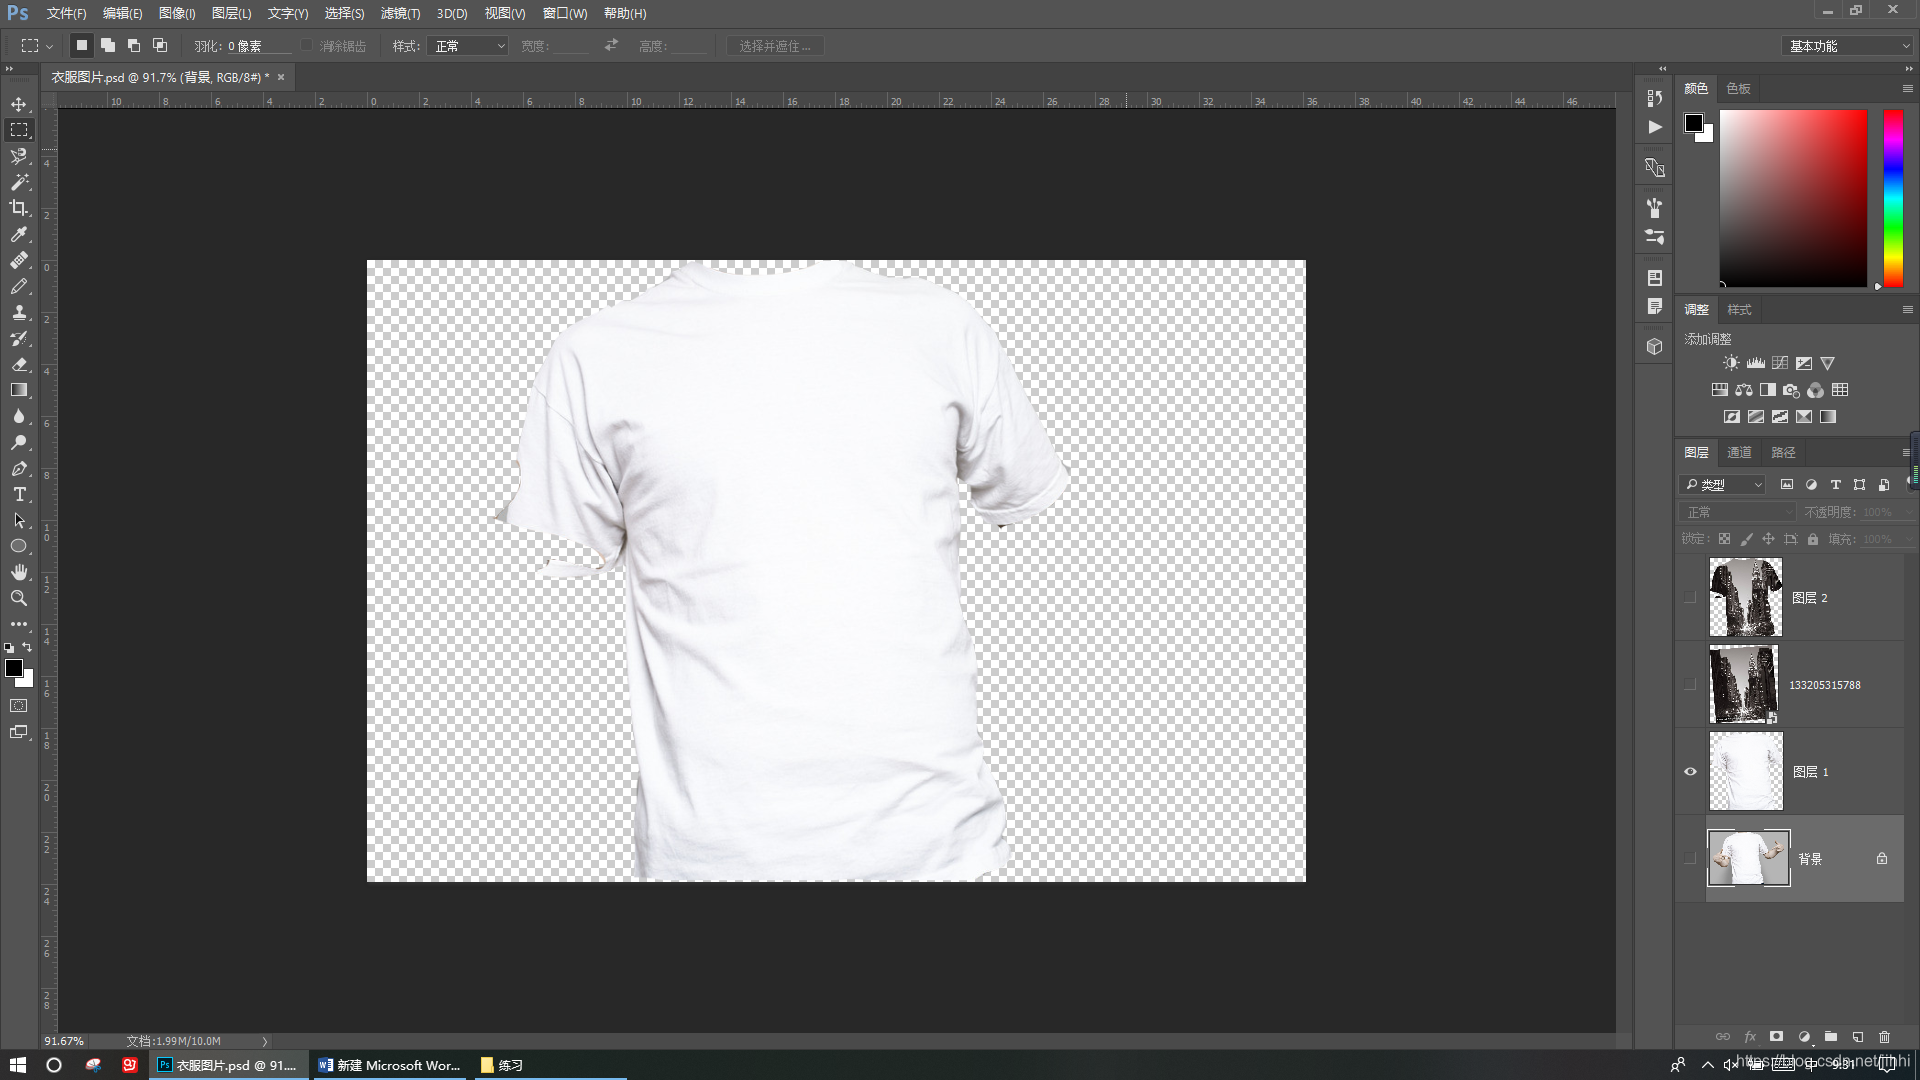Image resolution: width=1920 pixels, height=1080 pixels.
Task: Open the 文件(F) menu
Action: click(x=66, y=13)
